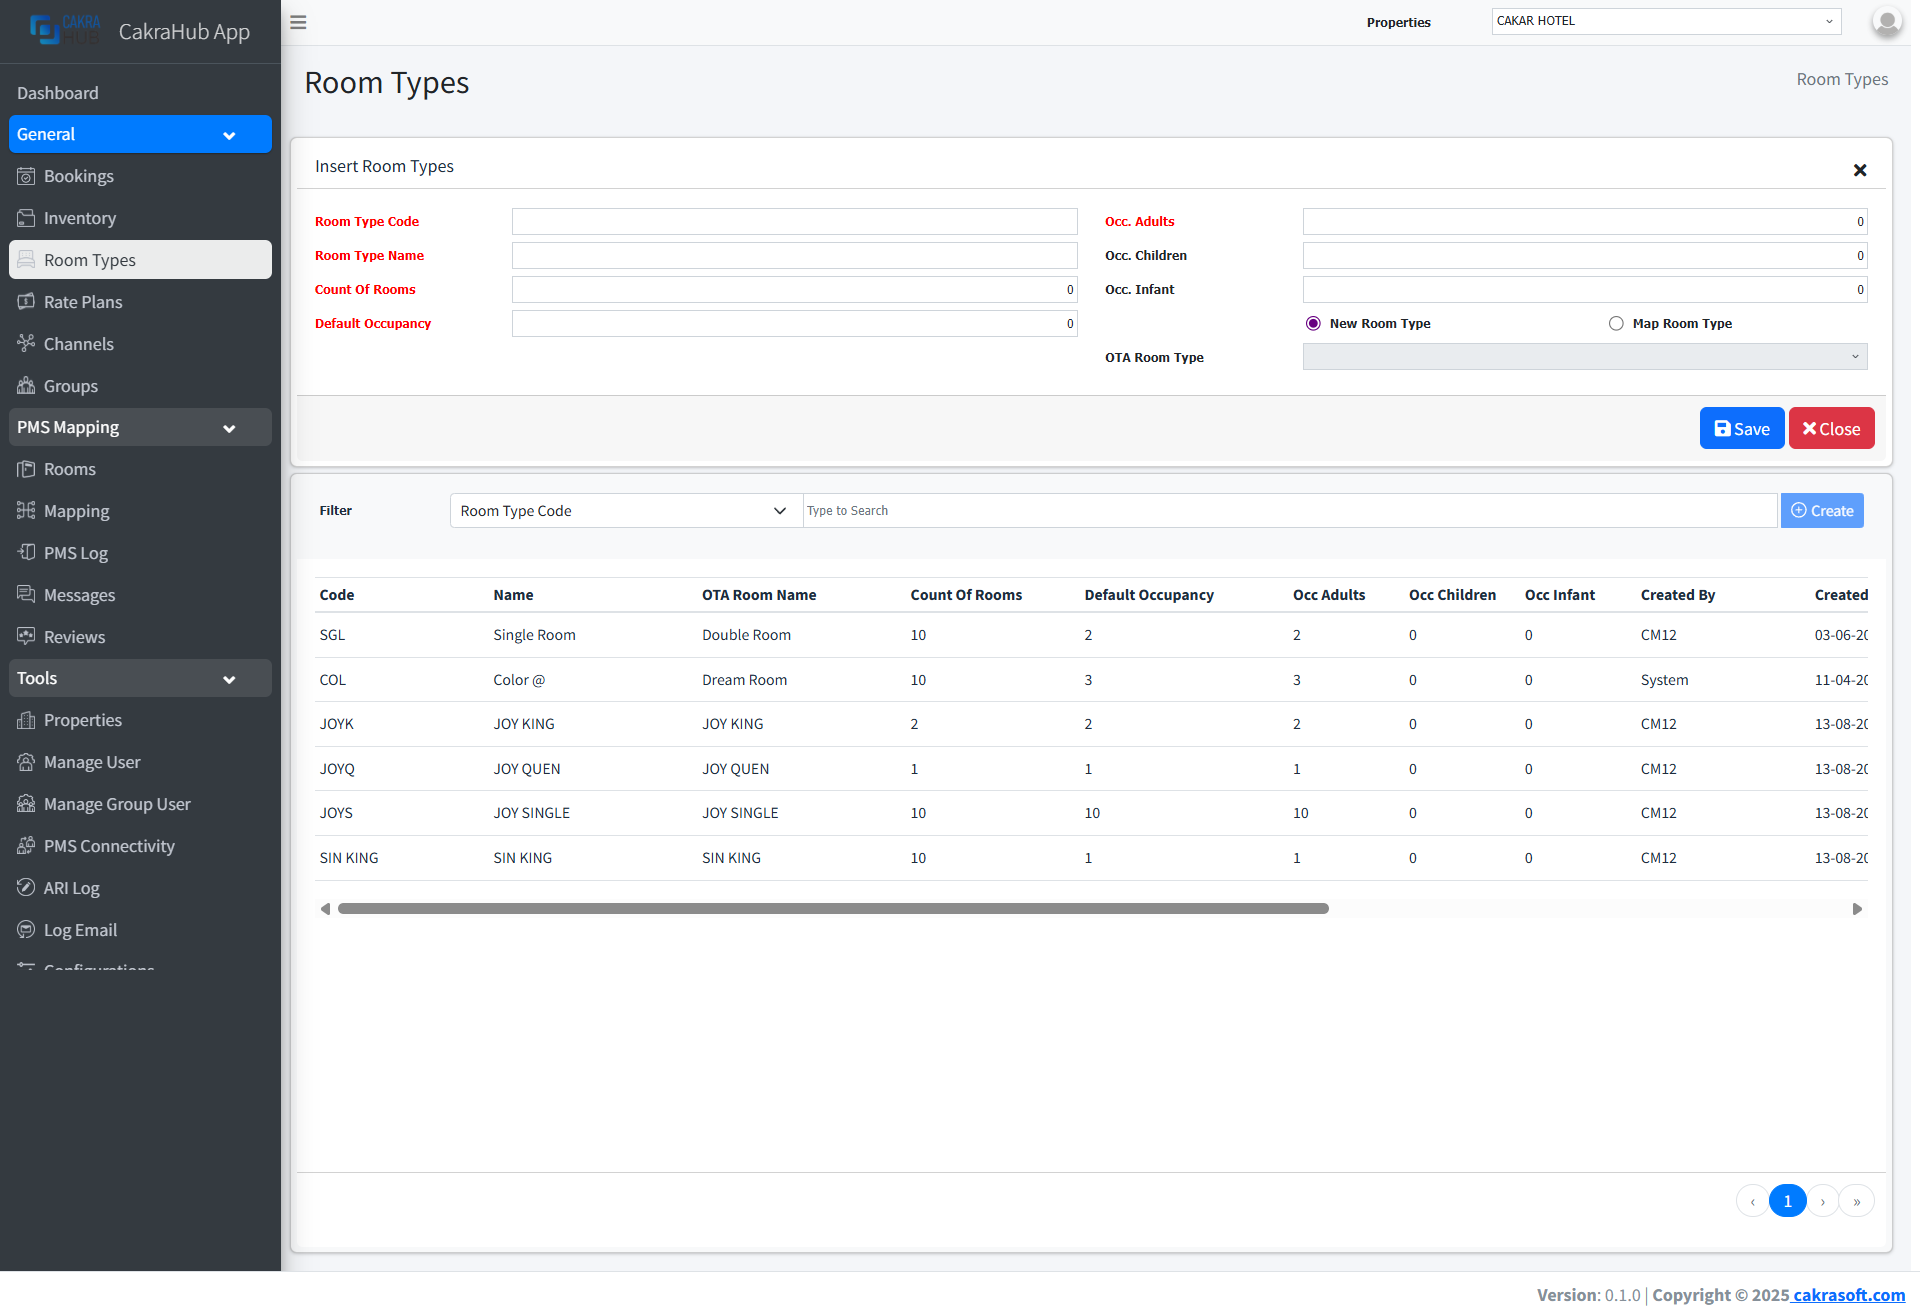Close the Insert Room Types panel

(1859, 170)
